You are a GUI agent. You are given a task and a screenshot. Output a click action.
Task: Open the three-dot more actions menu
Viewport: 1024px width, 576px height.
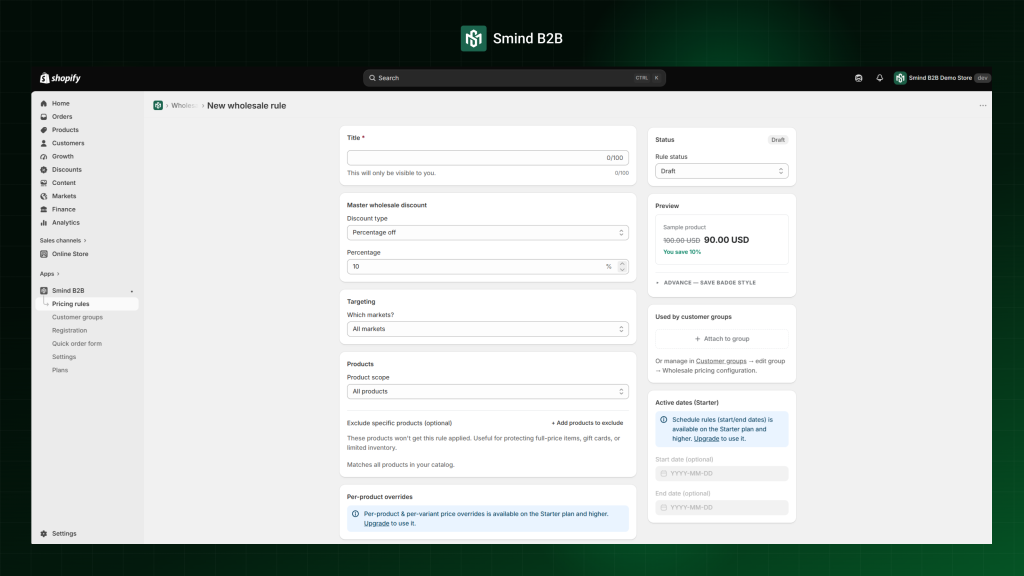coord(982,105)
